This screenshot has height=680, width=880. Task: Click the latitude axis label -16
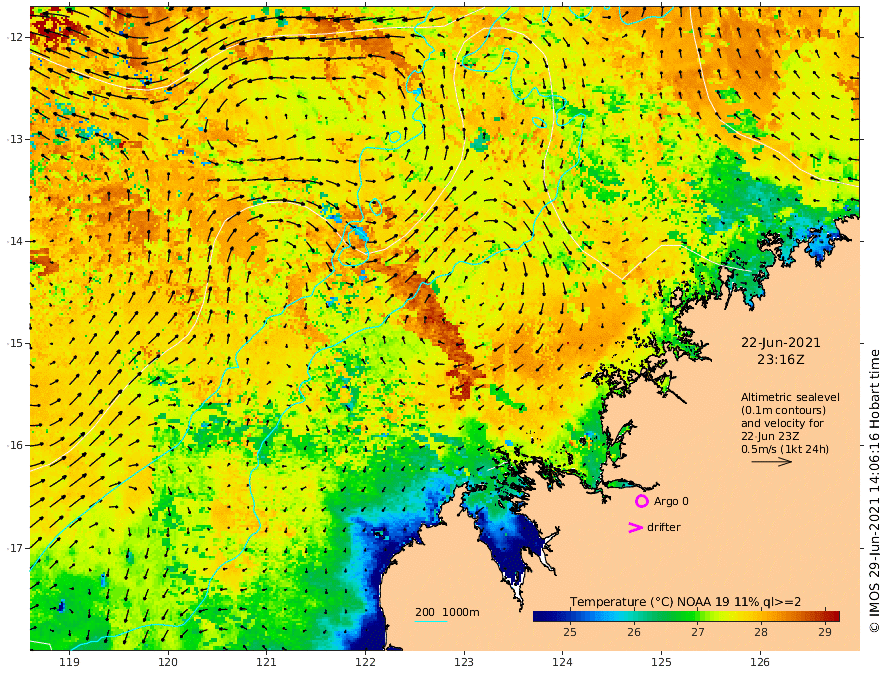[x=15, y=445]
